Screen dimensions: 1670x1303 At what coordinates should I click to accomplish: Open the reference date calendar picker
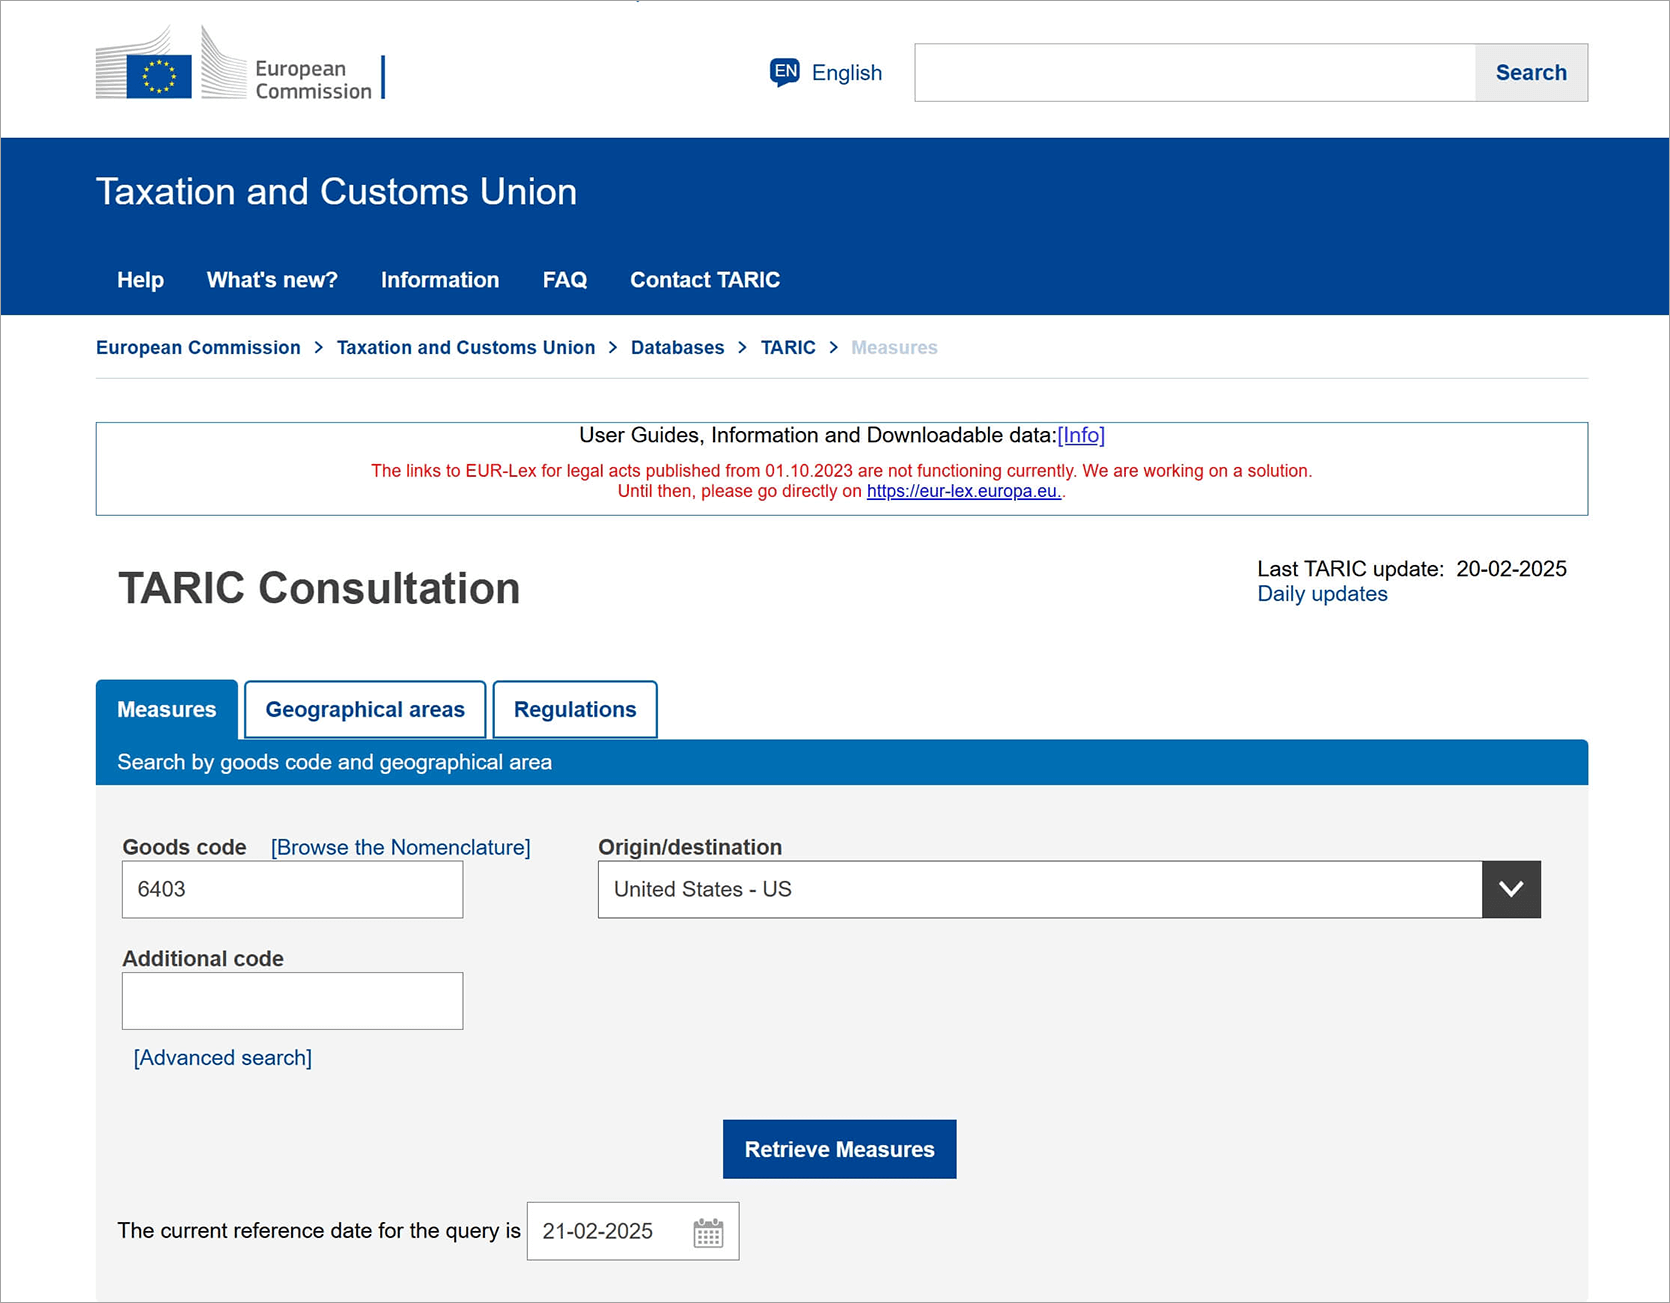[708, 1232]
